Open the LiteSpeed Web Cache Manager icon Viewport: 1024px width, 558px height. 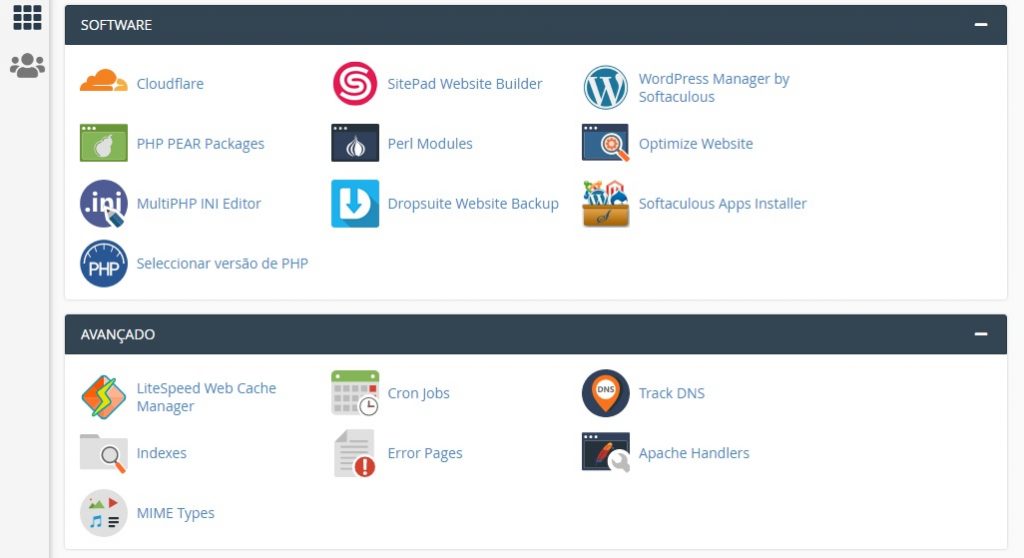pos(104,397)
